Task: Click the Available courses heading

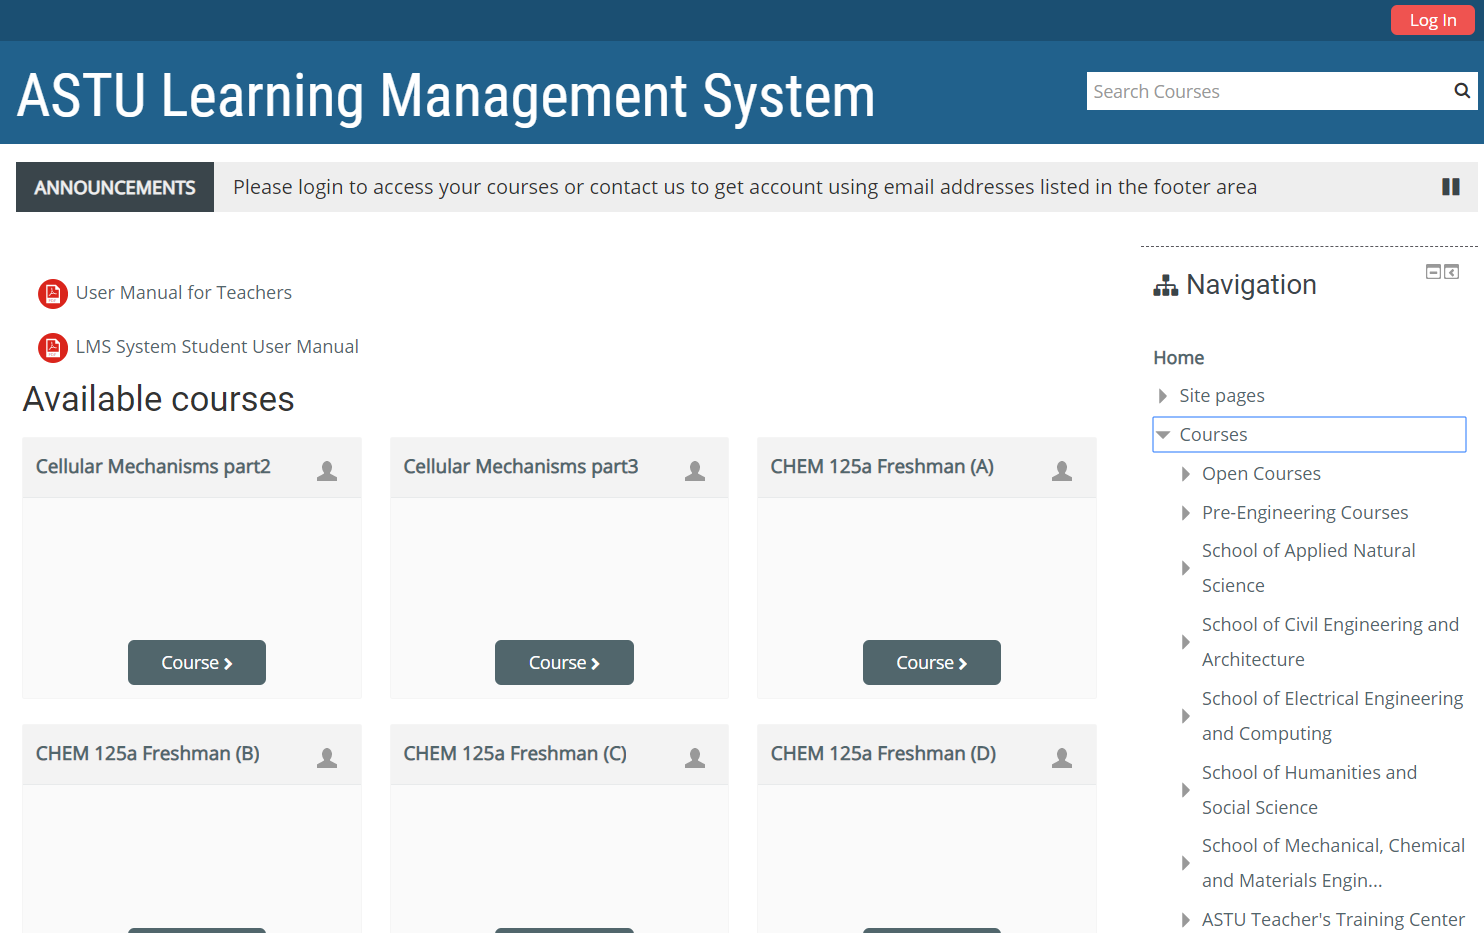Action: tap(158, 399)
